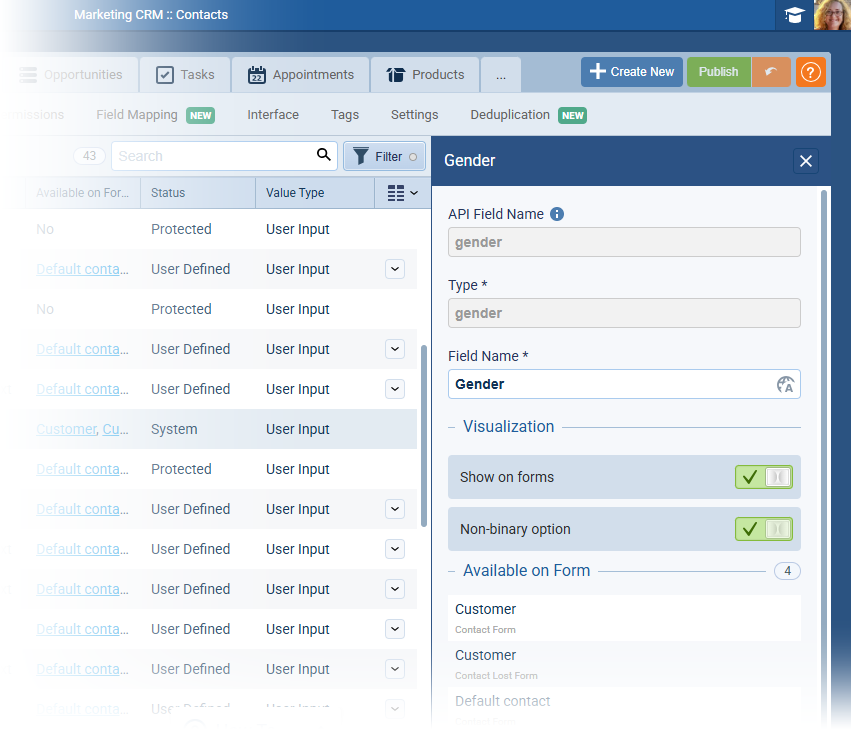Open the Field Mapping section
The image size is (851, 729).
[135, 114]
